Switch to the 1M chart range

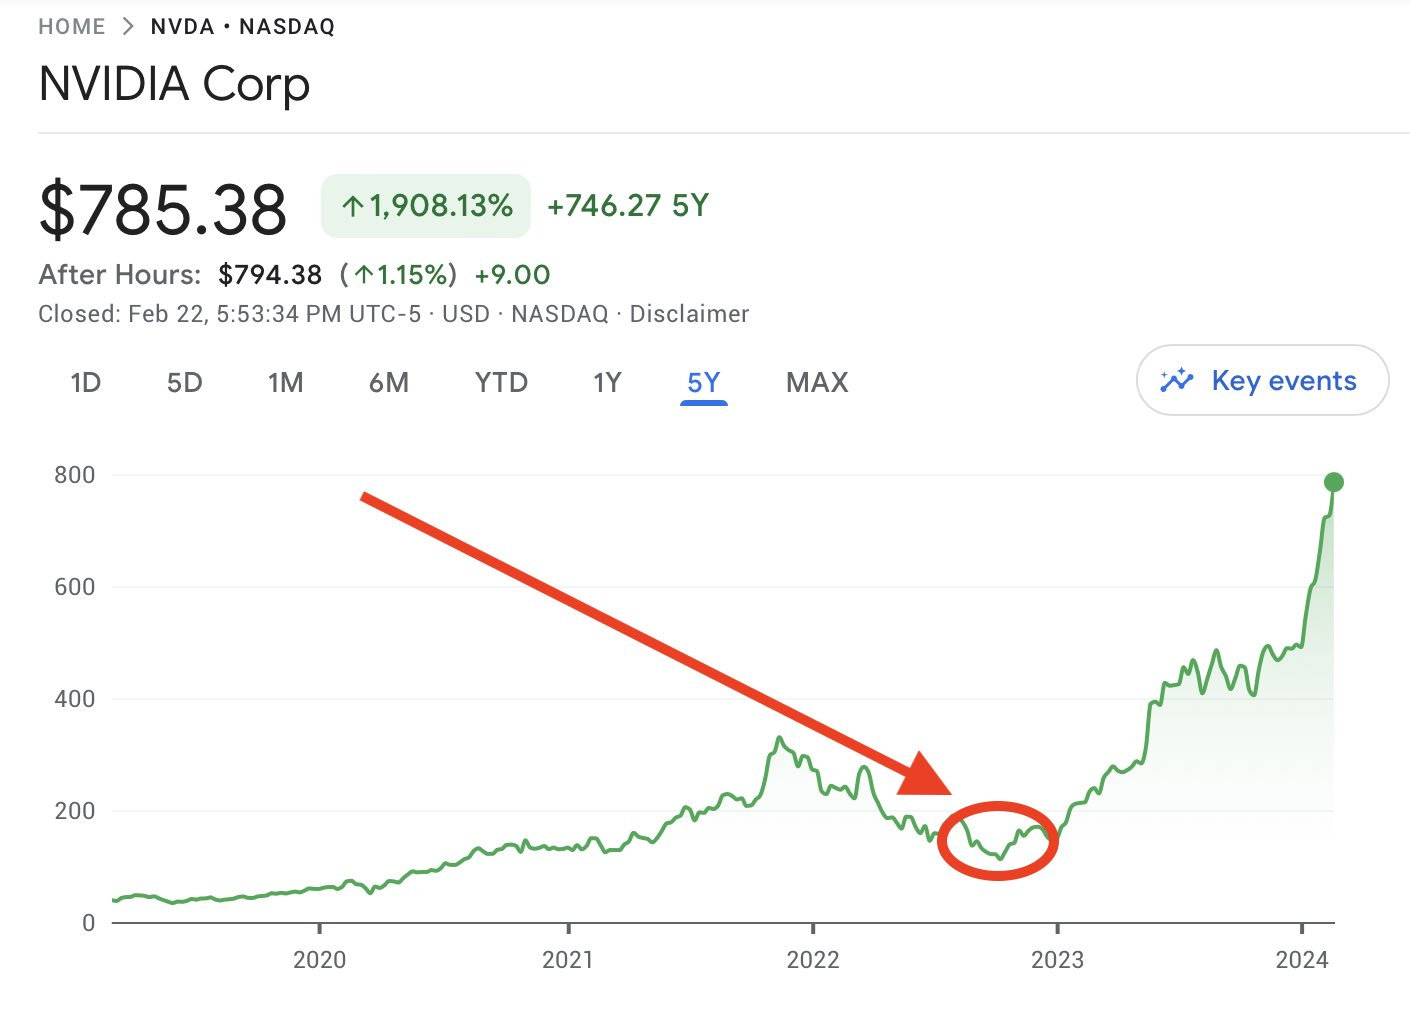286,383
